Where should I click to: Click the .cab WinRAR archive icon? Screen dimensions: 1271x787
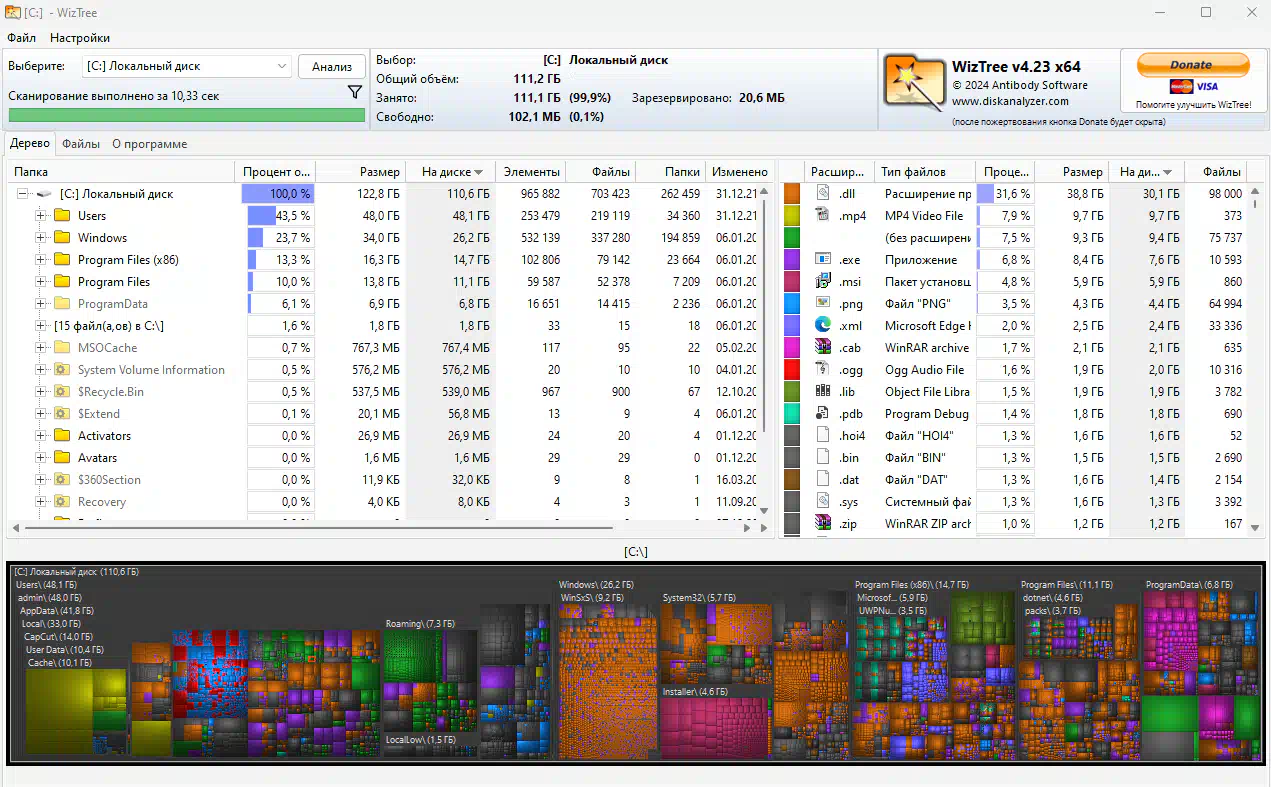click(823, 347)
